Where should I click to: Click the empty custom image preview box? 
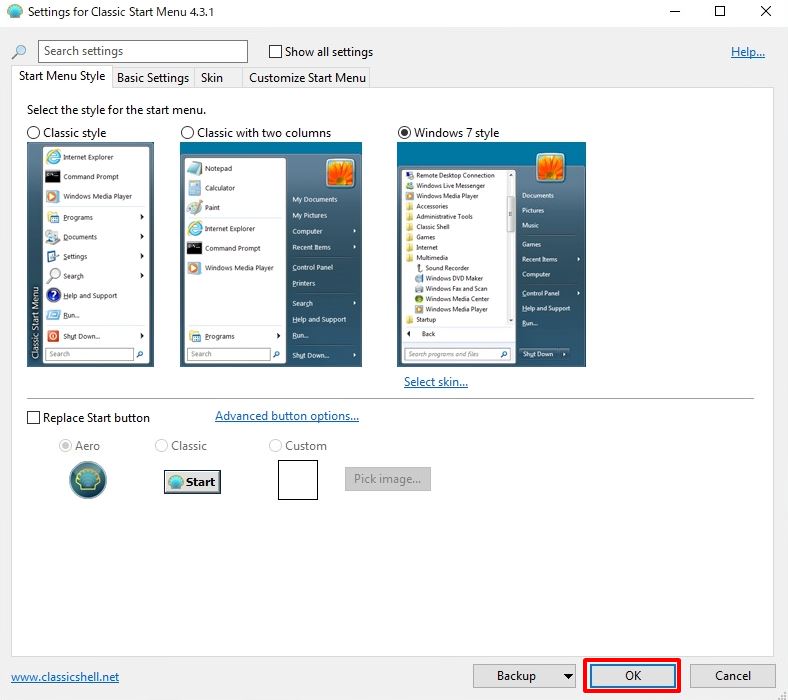(x=298, y=480)
